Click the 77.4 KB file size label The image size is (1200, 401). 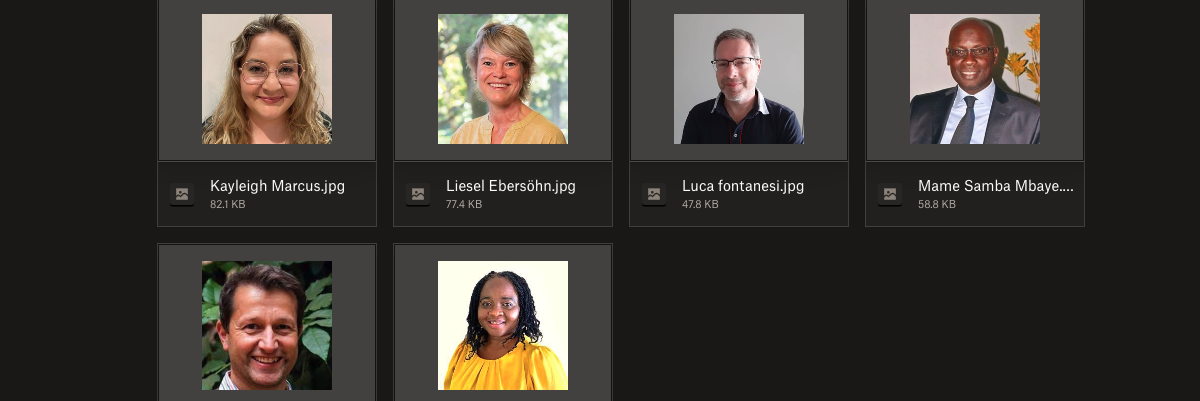(464, 204)
